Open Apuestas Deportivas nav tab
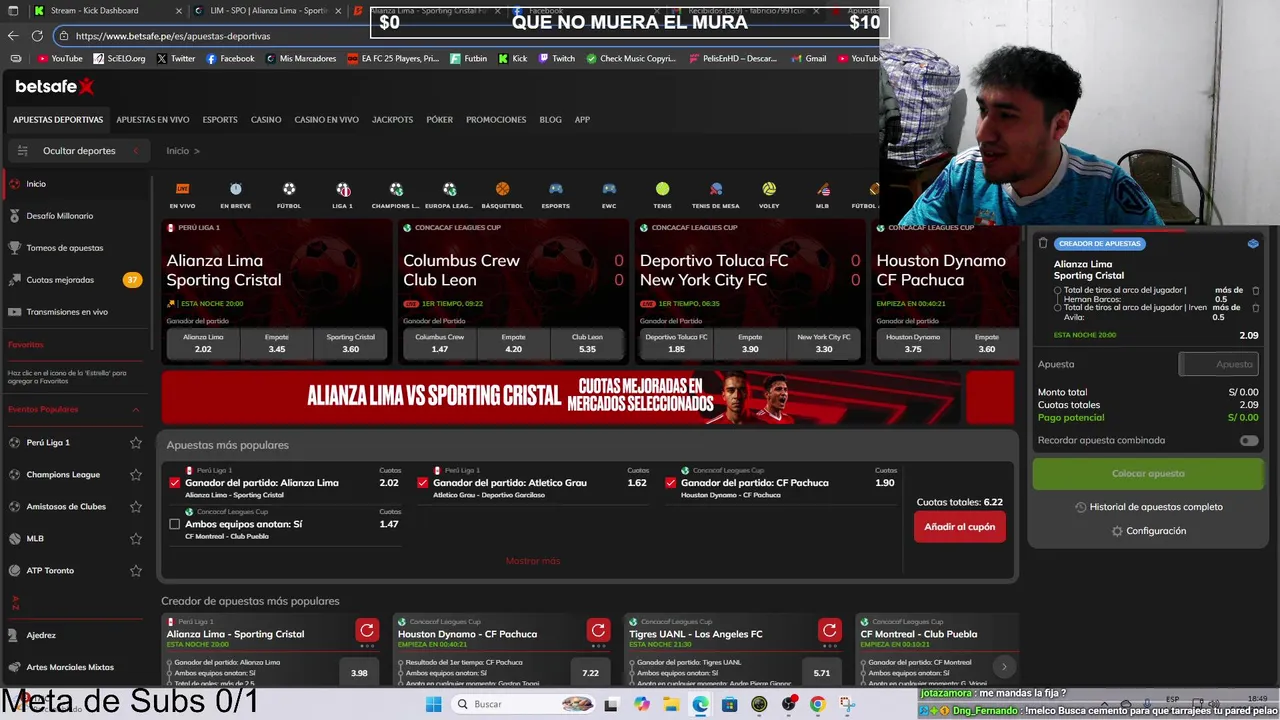 pyautogui.click(x=58, y=119)
